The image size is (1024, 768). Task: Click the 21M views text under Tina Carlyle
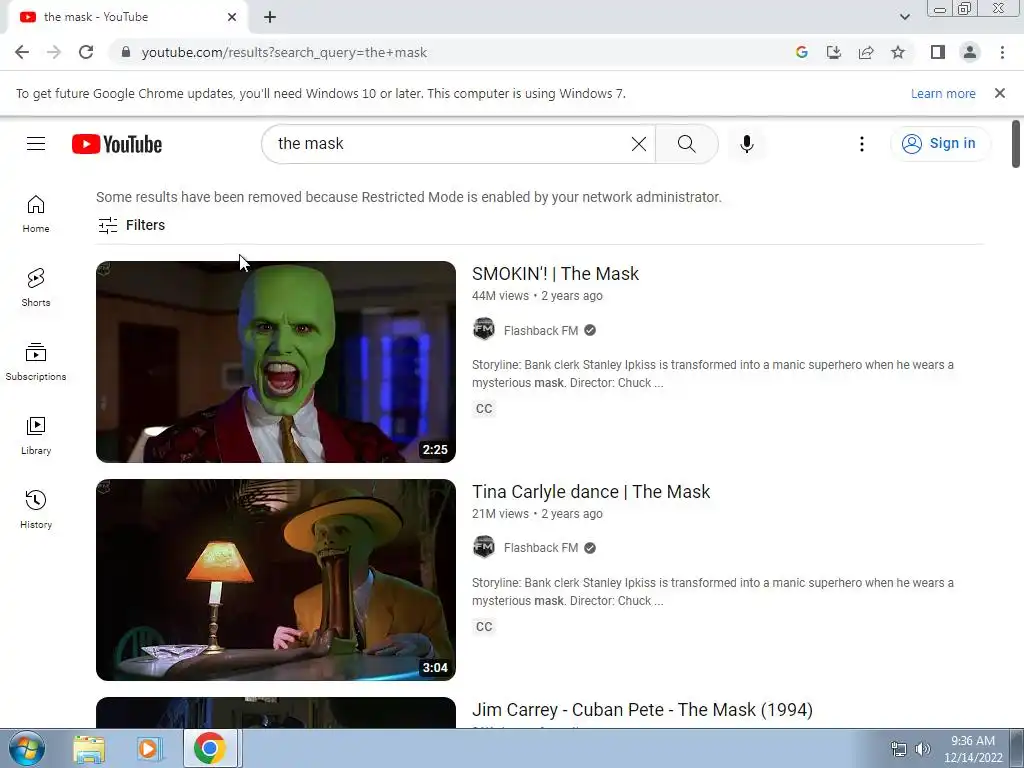[x=500, y=514]
